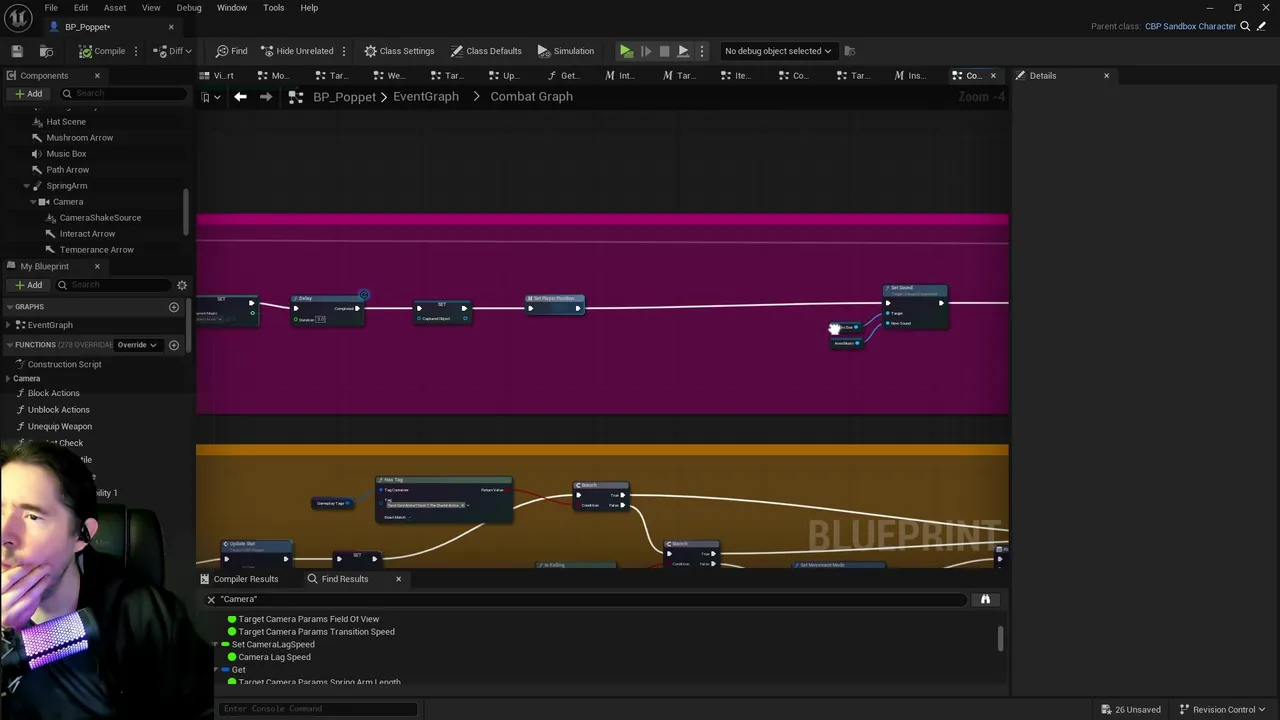Go forward in graph navigation
Viewport: 1280px width, 720px height.
pos(266,97)
